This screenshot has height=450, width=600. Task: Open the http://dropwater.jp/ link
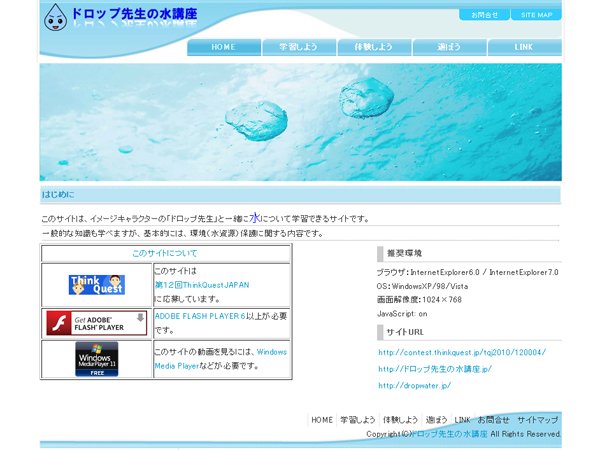point(414,385)
